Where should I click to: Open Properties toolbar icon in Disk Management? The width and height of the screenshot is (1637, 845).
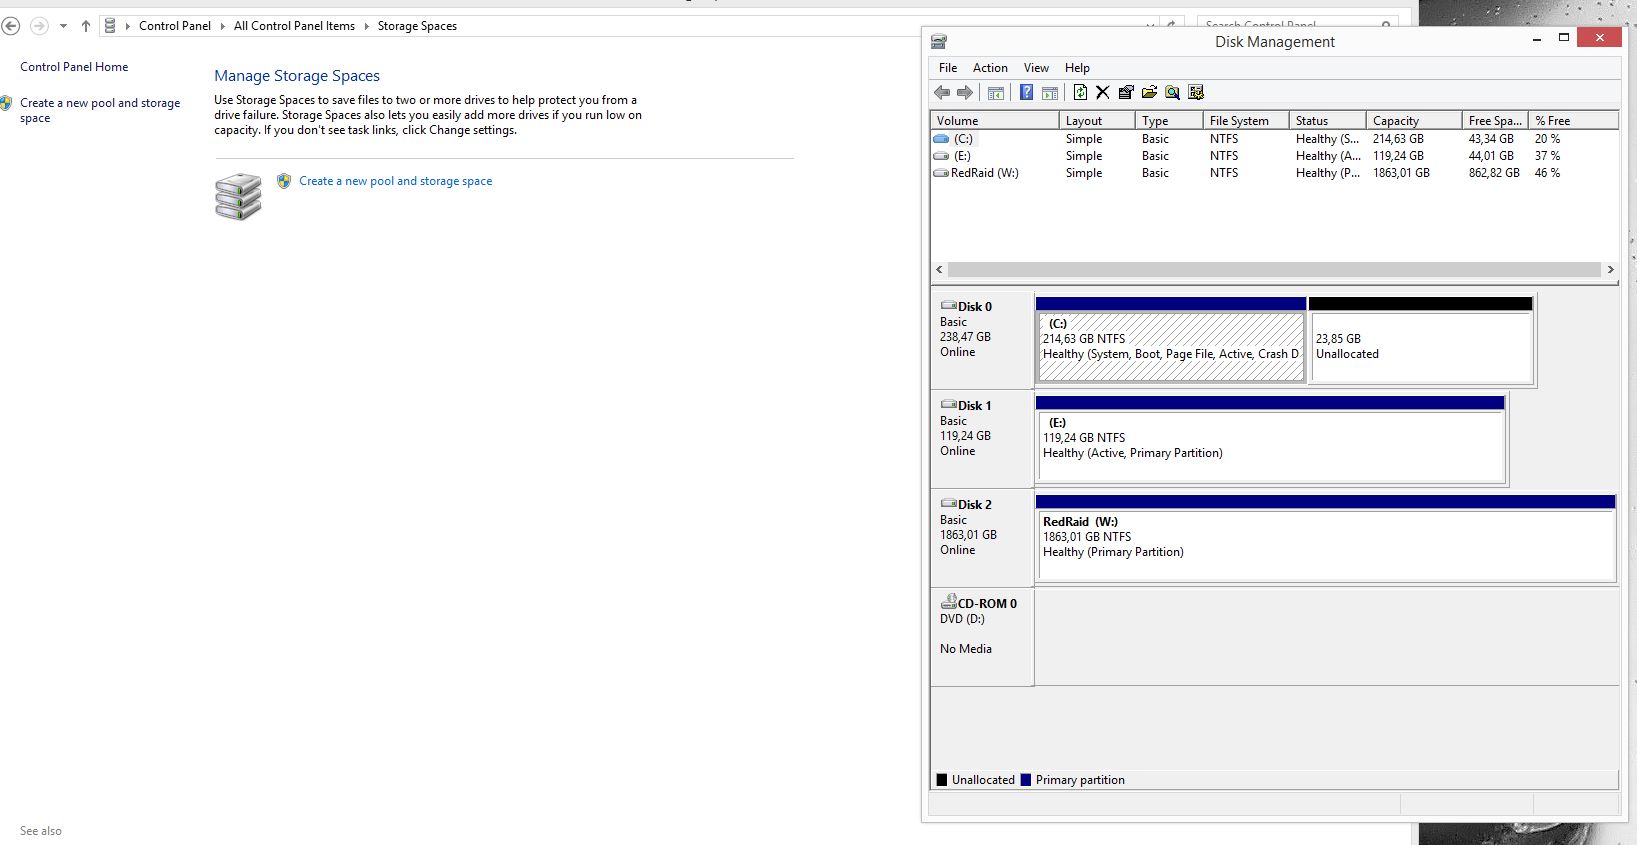pyautogui.click(x=1126, y=93)
